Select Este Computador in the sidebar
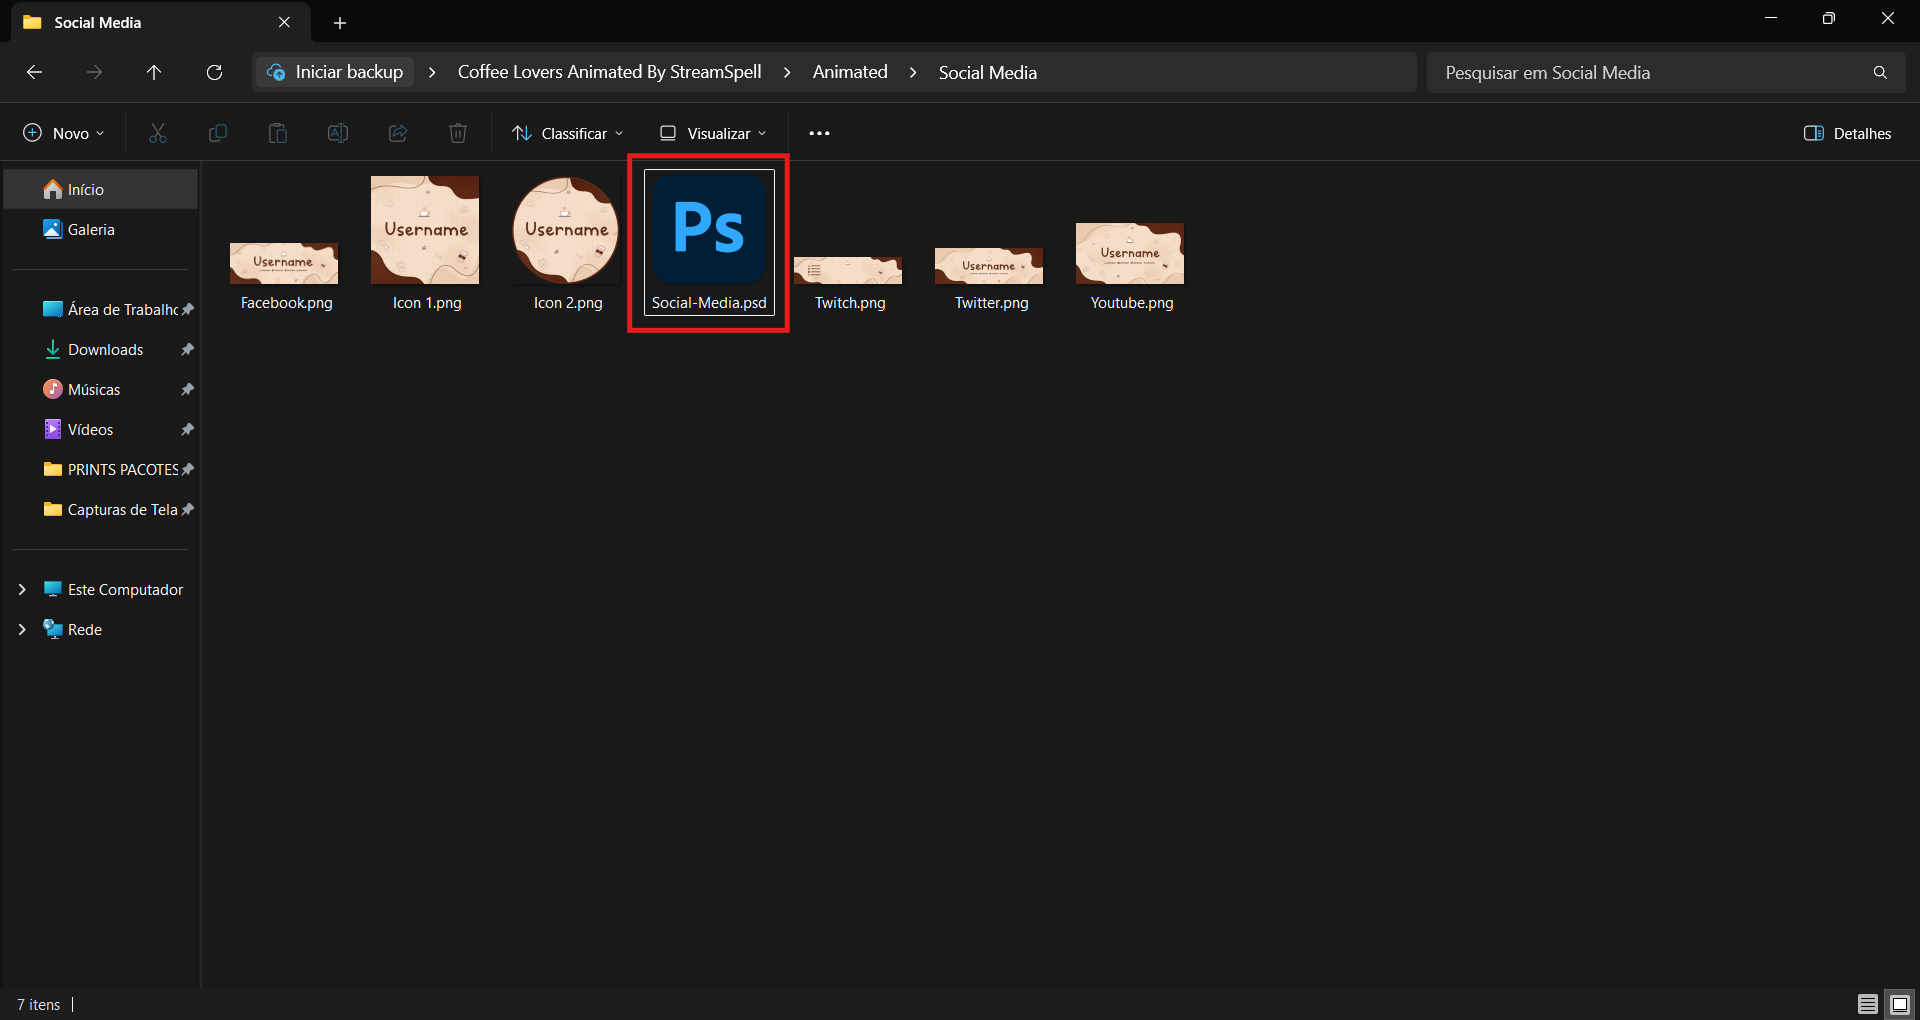This screenshot has height=1020, width=1920. click(x=114, y=590)
